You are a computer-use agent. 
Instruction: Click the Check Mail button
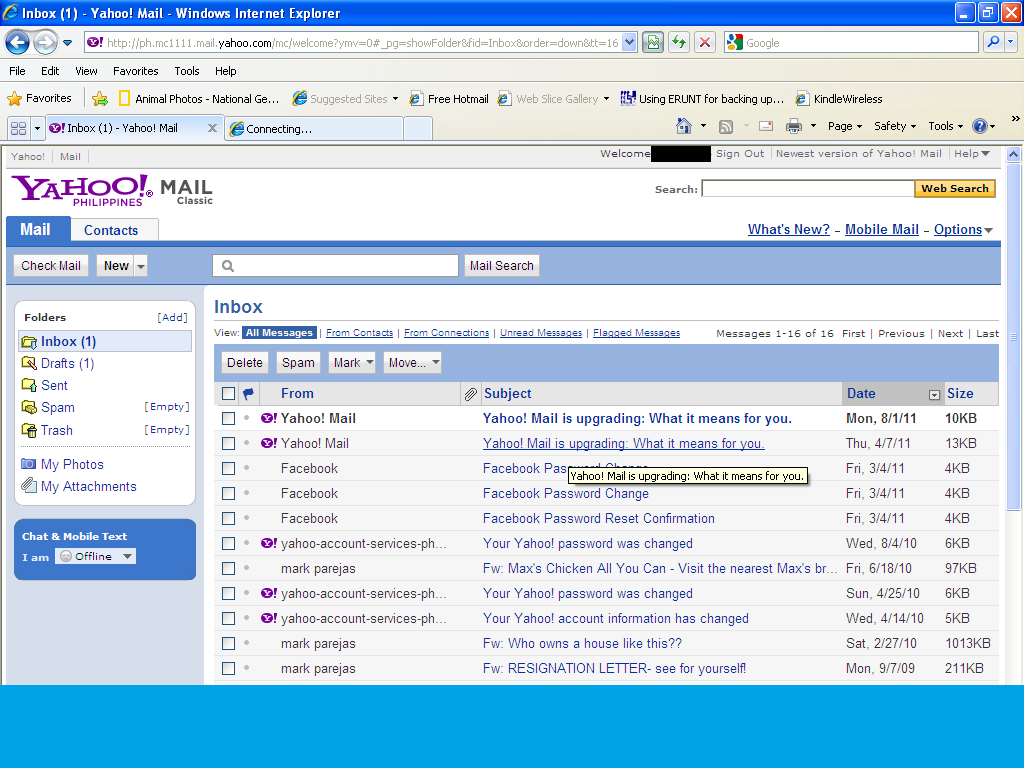tap(51, 266)
